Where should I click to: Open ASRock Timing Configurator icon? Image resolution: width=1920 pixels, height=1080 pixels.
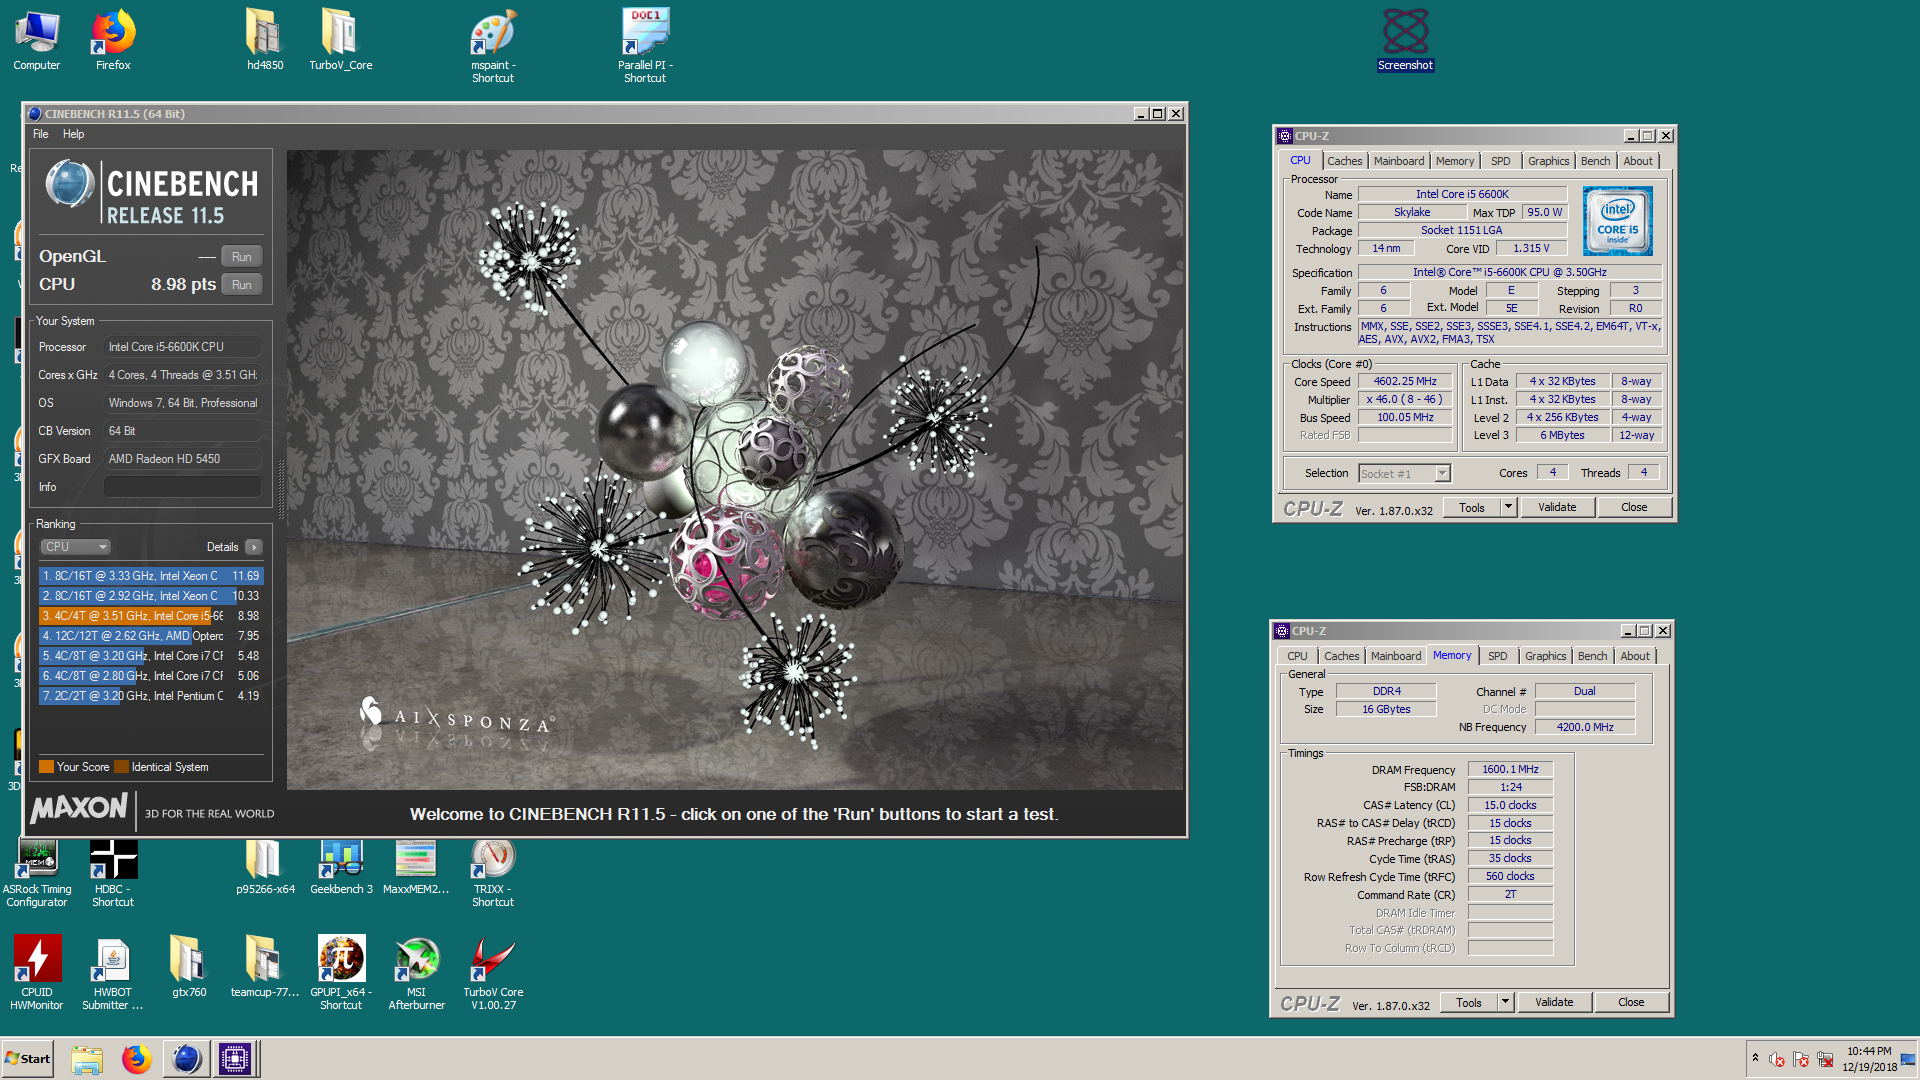37,873
